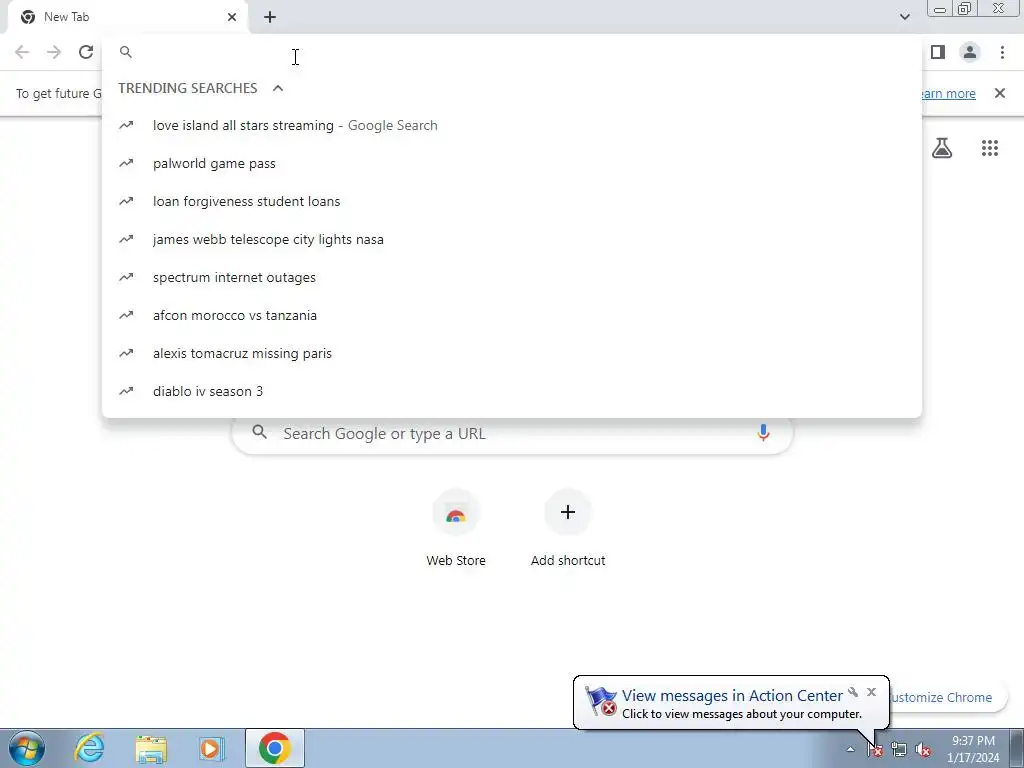Open a new tab with the plus icon
Image resolution: width=1024 pixels, height=768 pixels.
pyautogui.click(x=270, y=17)
